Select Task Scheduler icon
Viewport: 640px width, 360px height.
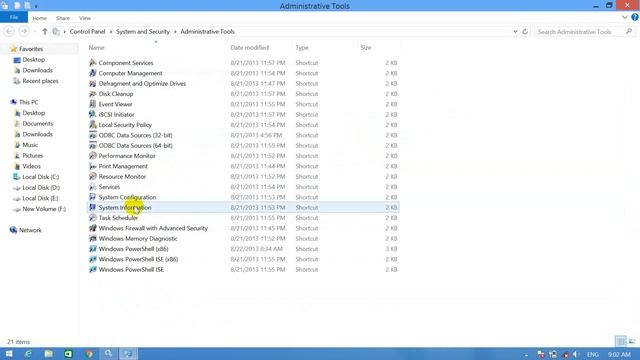tap(93, 218)
